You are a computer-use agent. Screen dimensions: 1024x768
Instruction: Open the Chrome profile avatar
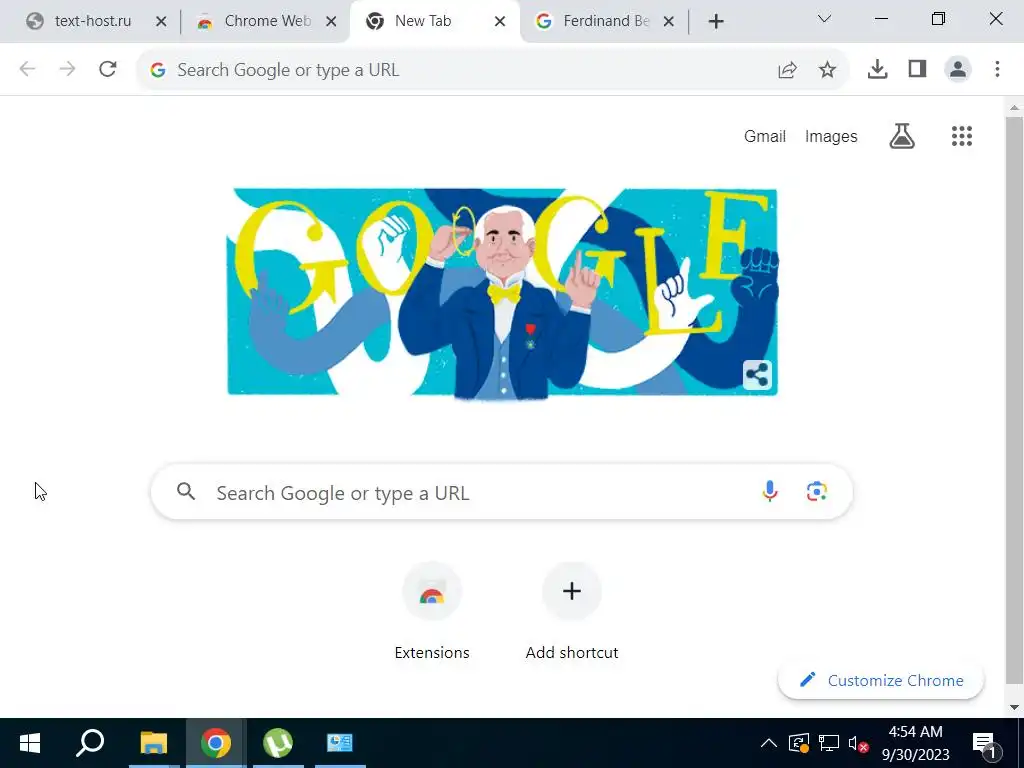coord(957,69)
